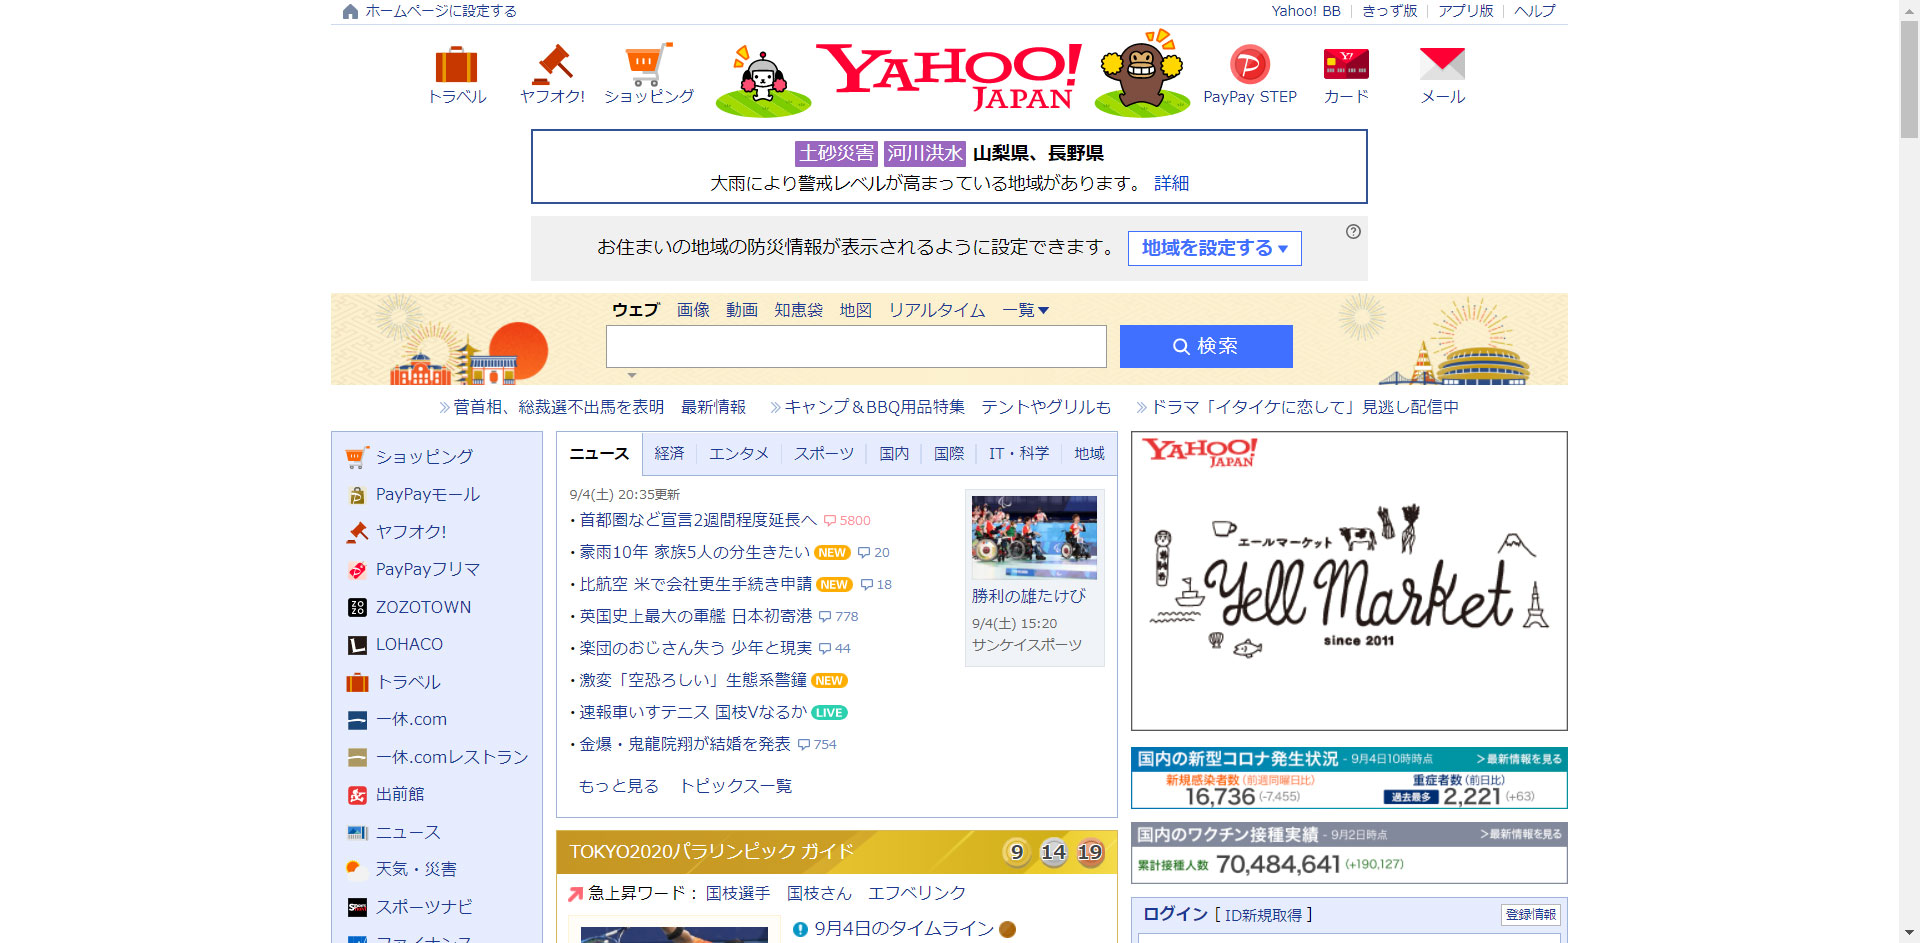The height and width of the screenshot is (943, 1920).
Task: Select the 画像 search type
Action: [x=693, y=310]
